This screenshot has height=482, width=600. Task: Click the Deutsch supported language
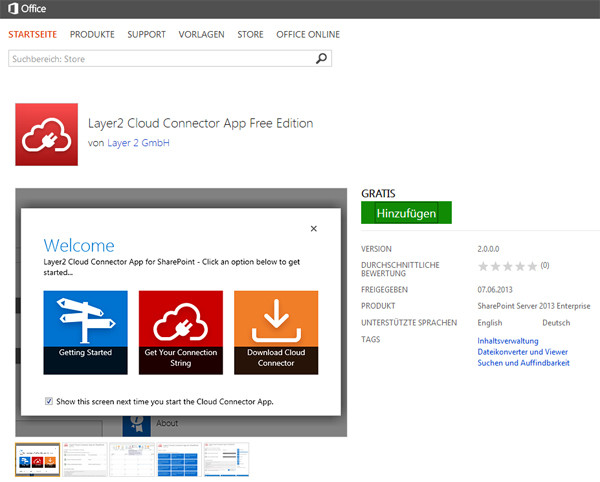pyautogui.click(x=556, y=323)
